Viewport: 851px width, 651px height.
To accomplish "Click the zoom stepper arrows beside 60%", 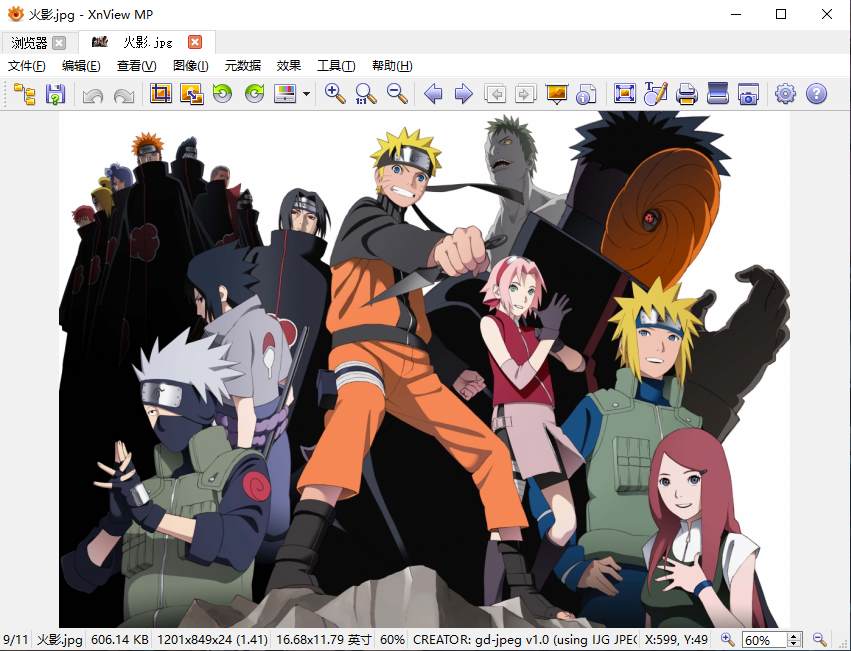I will coord(795,640).
